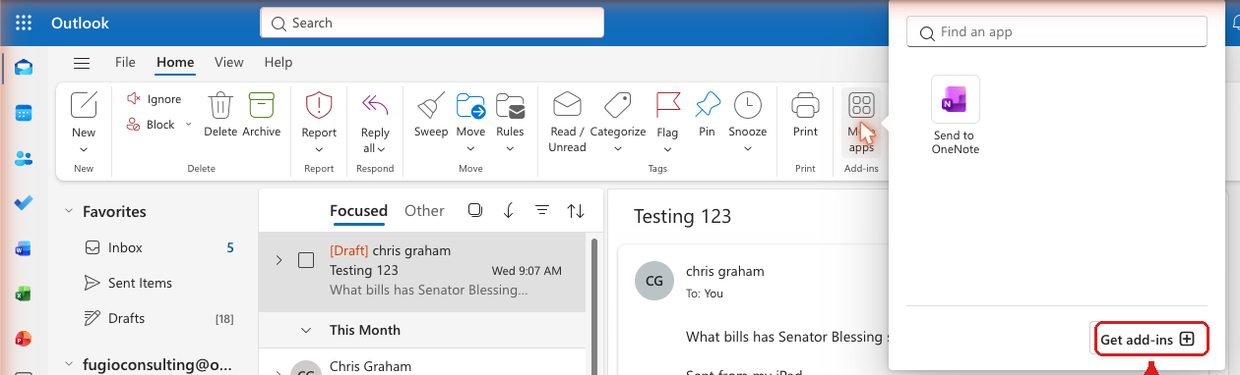Toggle the navigation pane hamburger button
The image size is (1240, 375).
click(82, 63)
